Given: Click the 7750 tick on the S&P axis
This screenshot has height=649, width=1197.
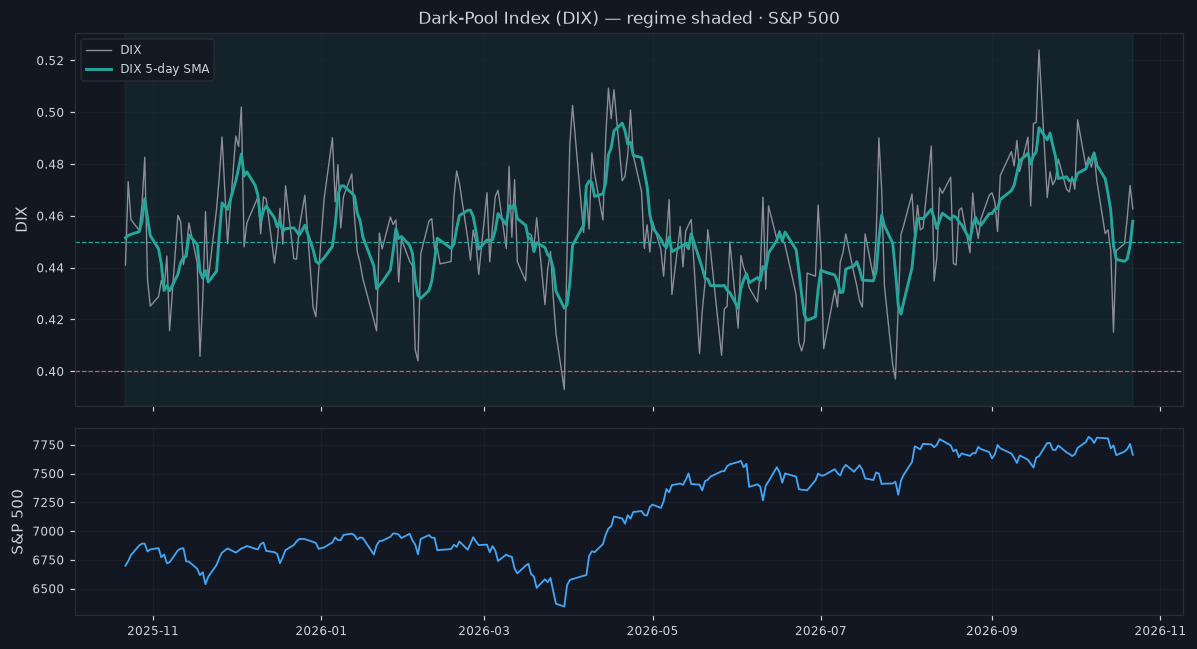Looking at the screenshot, I should point(50,445).
